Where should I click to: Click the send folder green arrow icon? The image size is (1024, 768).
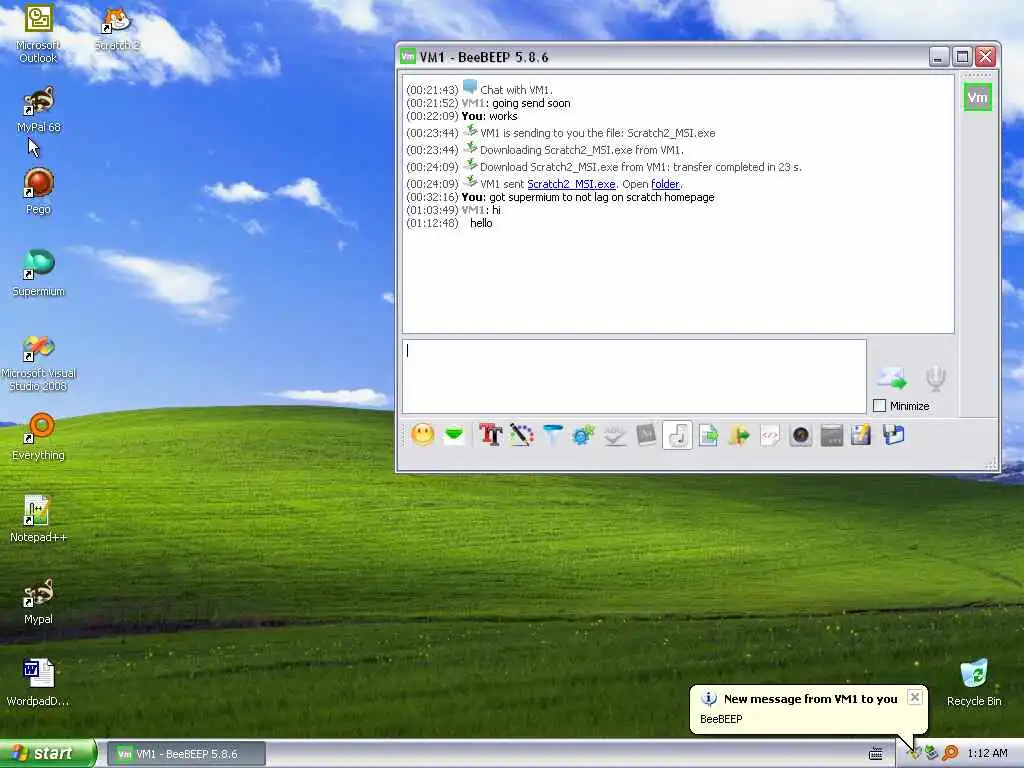(739, 434)
